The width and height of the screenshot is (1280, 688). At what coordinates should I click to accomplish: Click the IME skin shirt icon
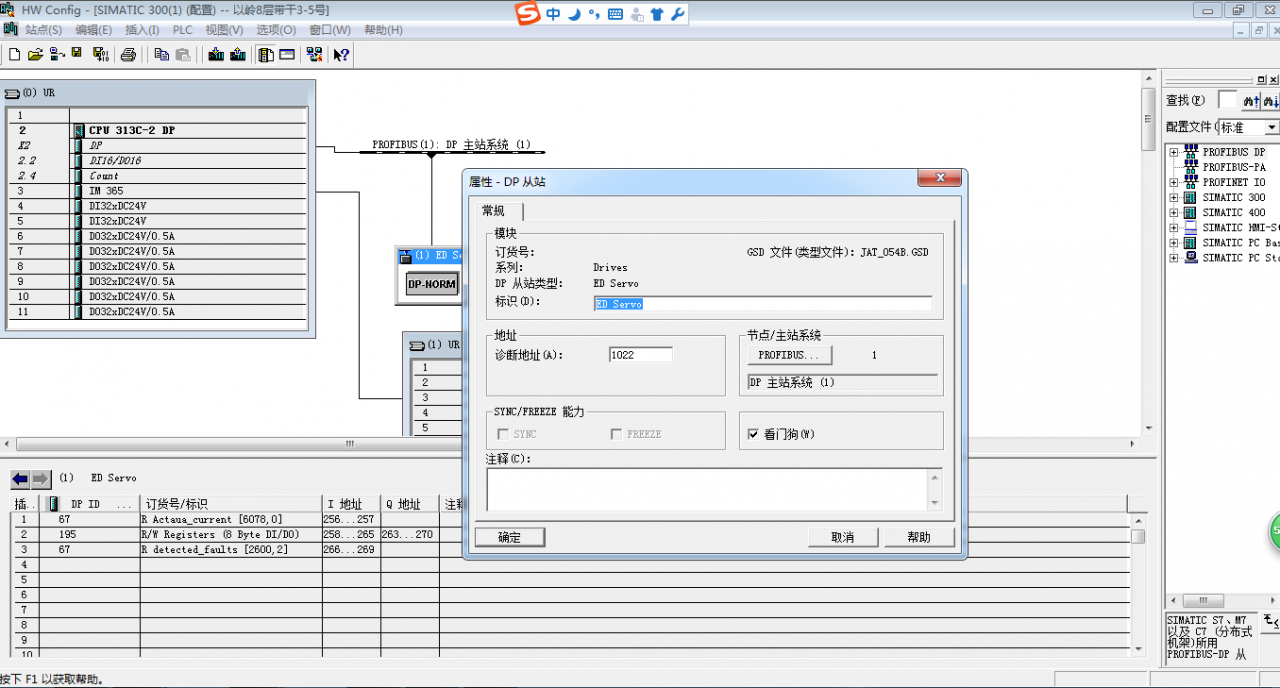click(x=657, y=14)
